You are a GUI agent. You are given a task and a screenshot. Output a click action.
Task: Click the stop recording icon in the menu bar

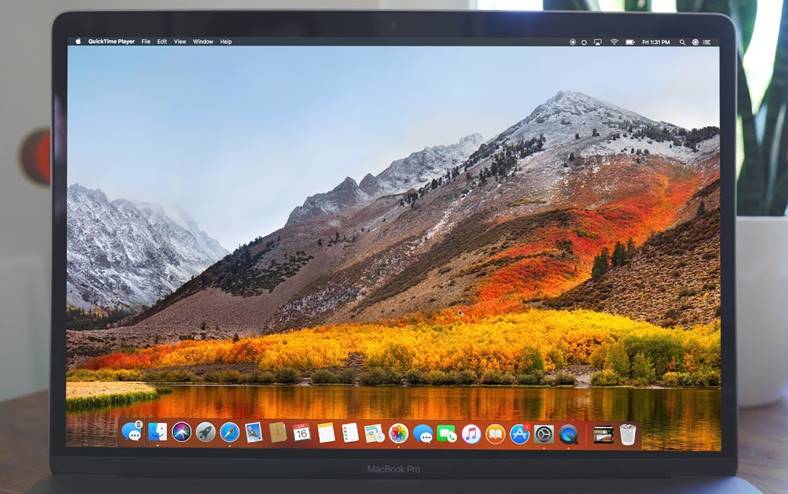tap(572, 42)
